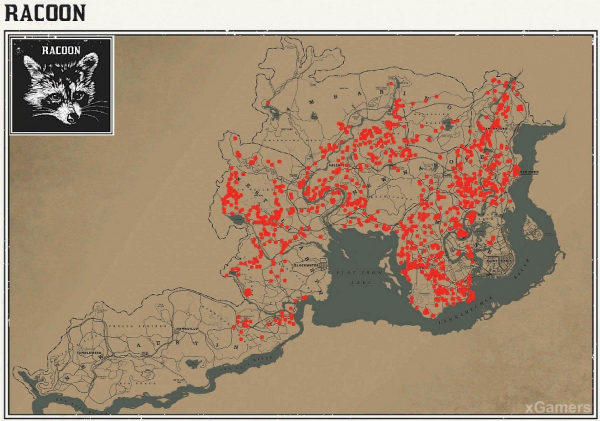The height and width of the screenshot is (421, 600).
Task: Click the Armadillo town label
Action: pos(186,329)
